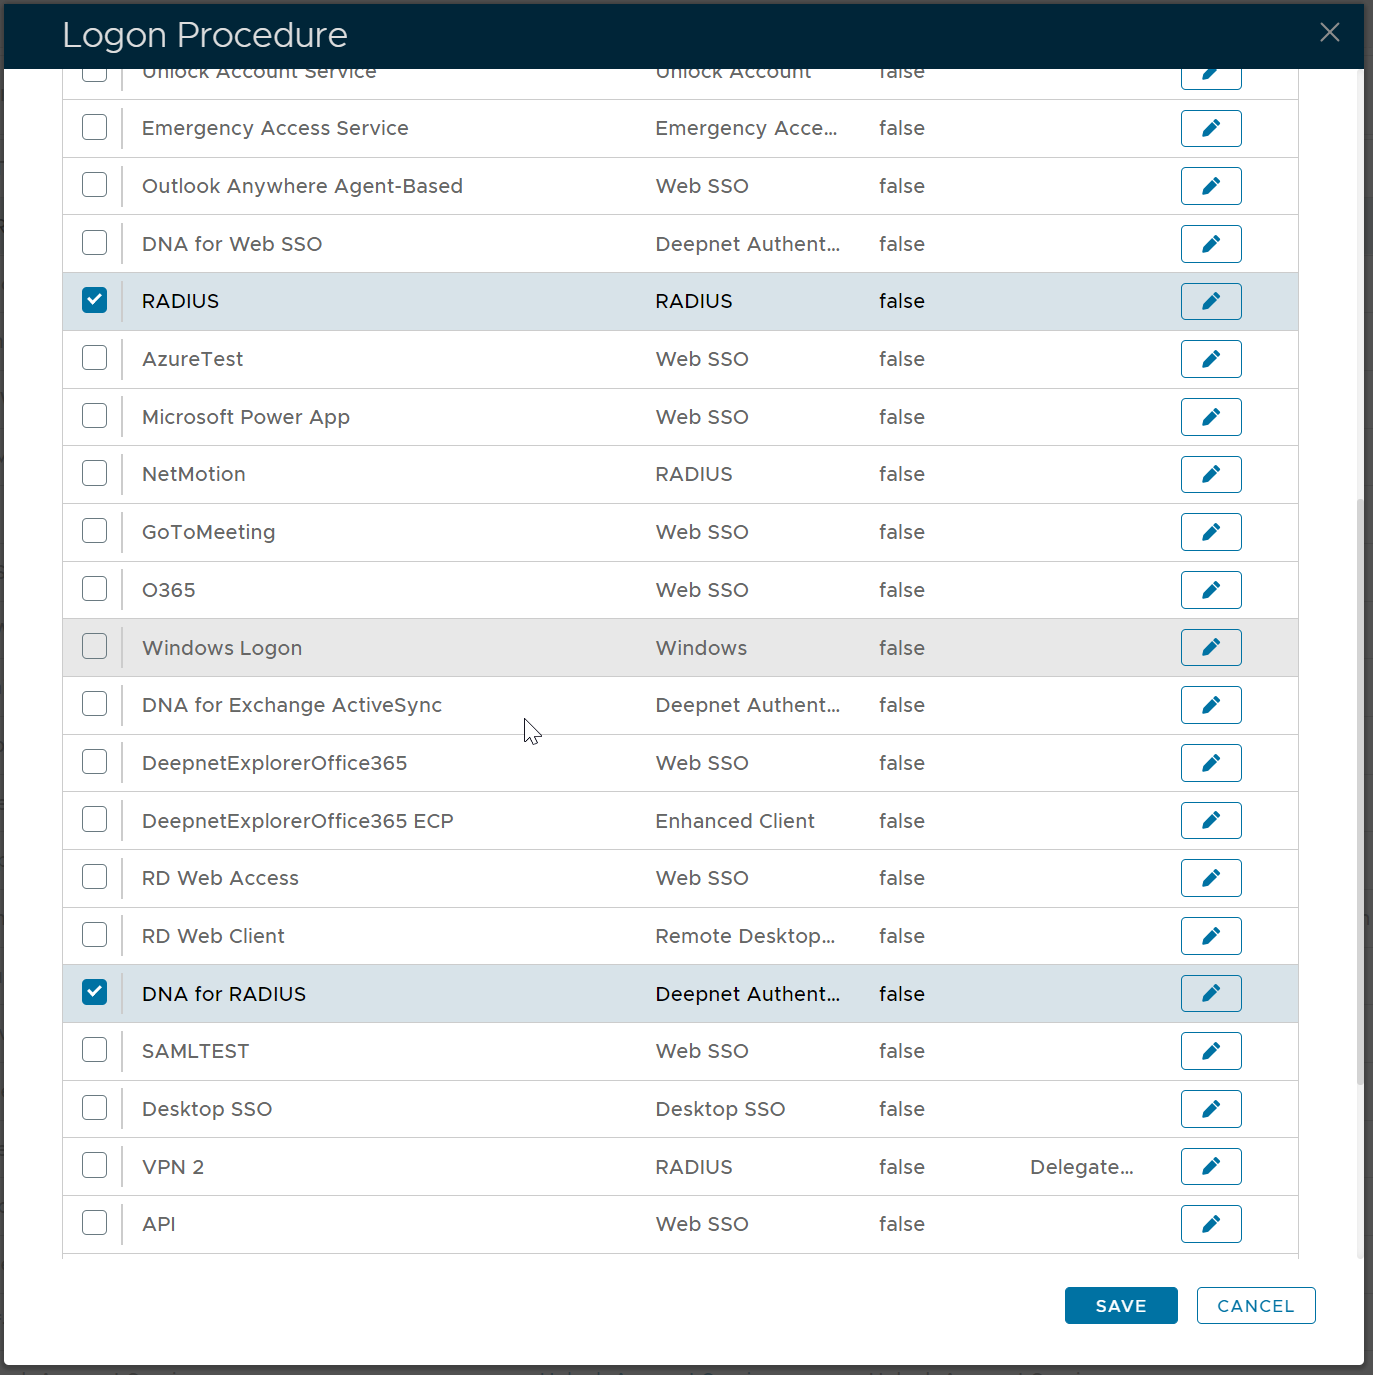Open edit pencil for RADIUS row

tap(1210, 301)
